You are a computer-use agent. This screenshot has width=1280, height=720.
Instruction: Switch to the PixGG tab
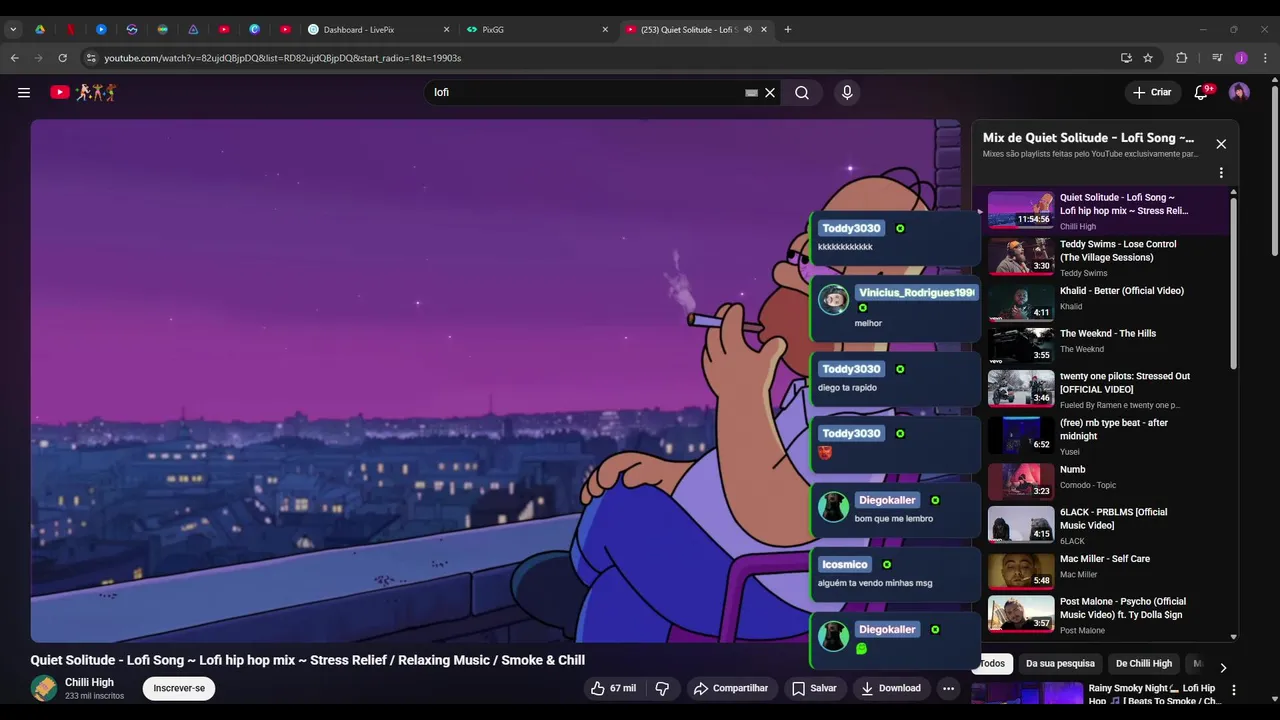pos(536,29)
